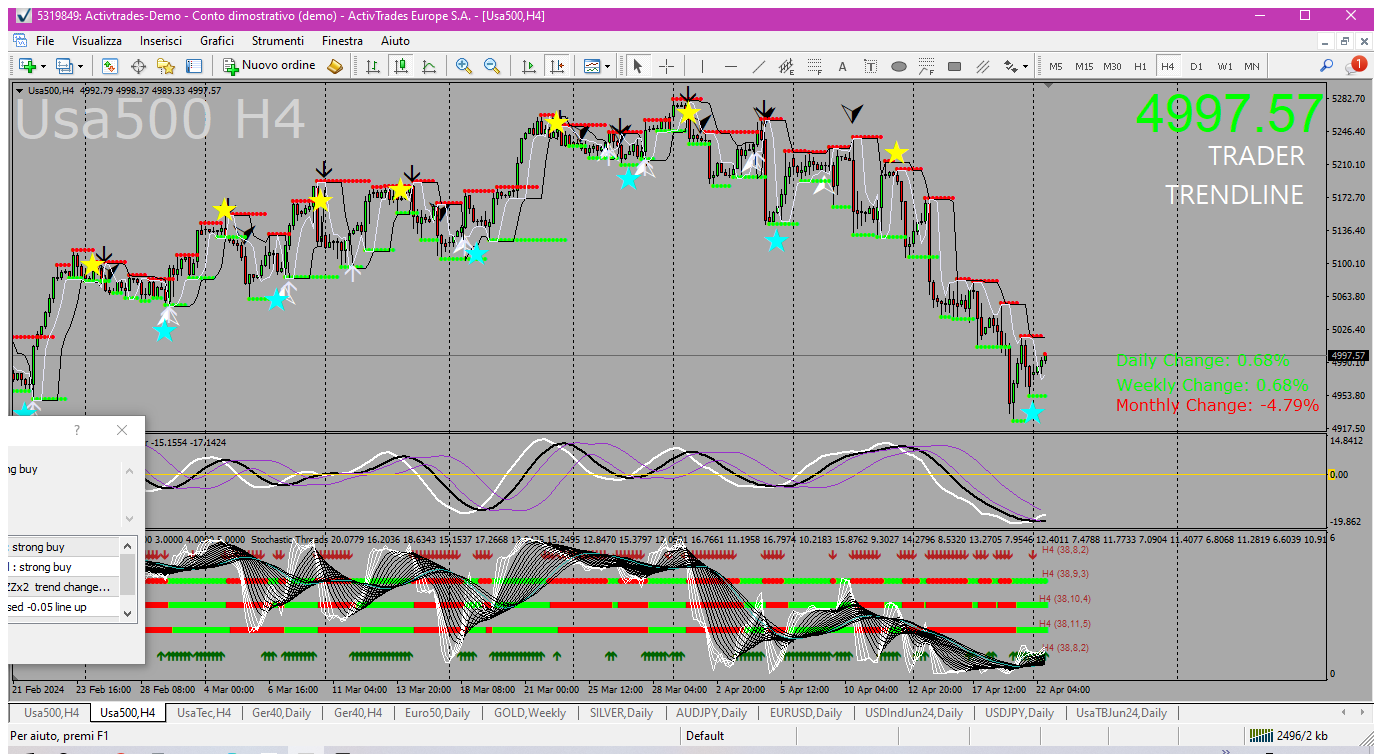Switch to the USDJPY,Daily chart tab
Screen dimensions: 1382x754
[x=1019, y=713]
